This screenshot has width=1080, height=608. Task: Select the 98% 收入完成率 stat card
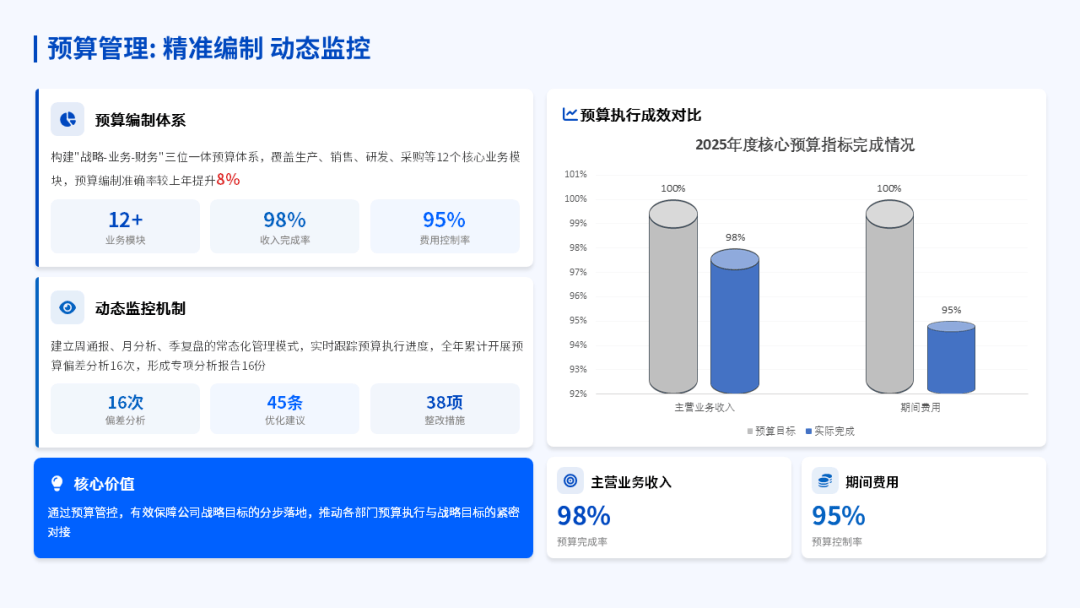pos(284,226)
